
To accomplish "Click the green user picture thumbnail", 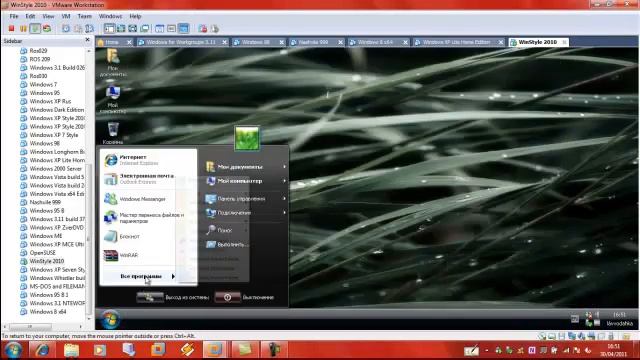I will [x=247, y=138].
